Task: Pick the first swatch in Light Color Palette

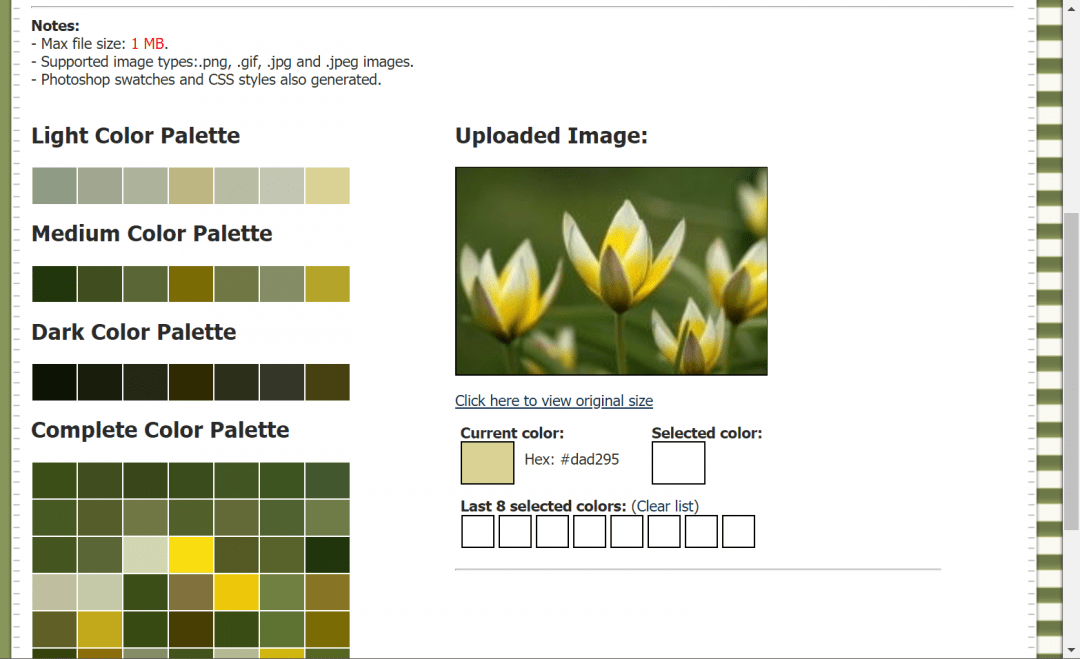Action: (54, 186)
